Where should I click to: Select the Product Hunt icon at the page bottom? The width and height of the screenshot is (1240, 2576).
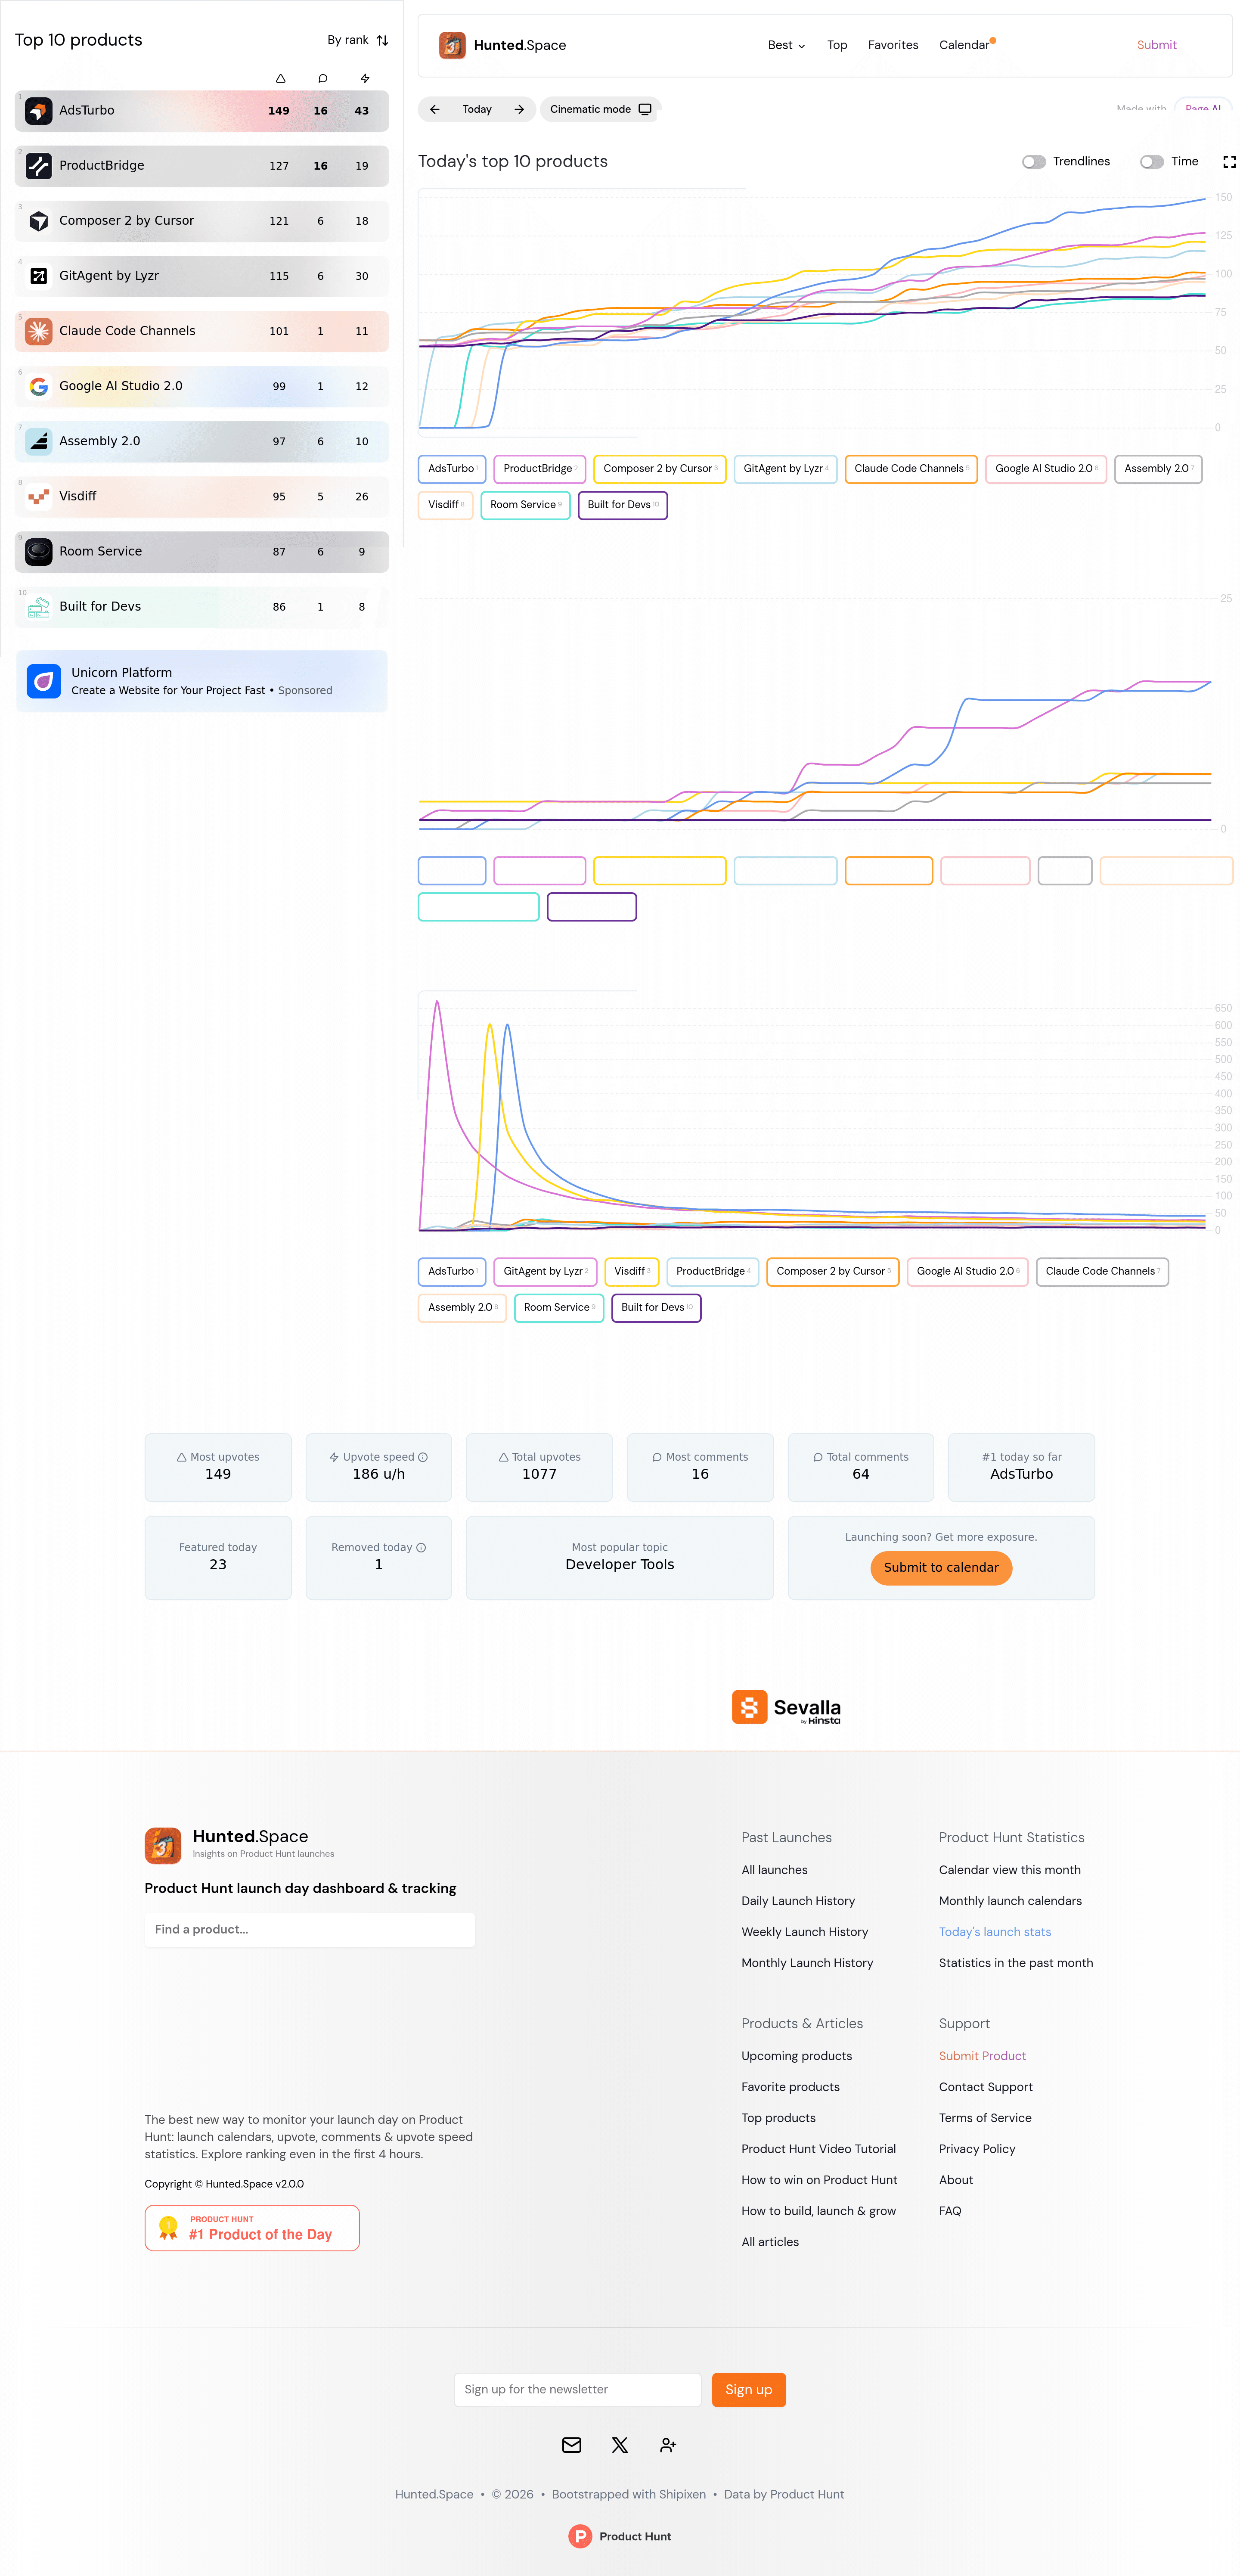(x=581, y=2536)
